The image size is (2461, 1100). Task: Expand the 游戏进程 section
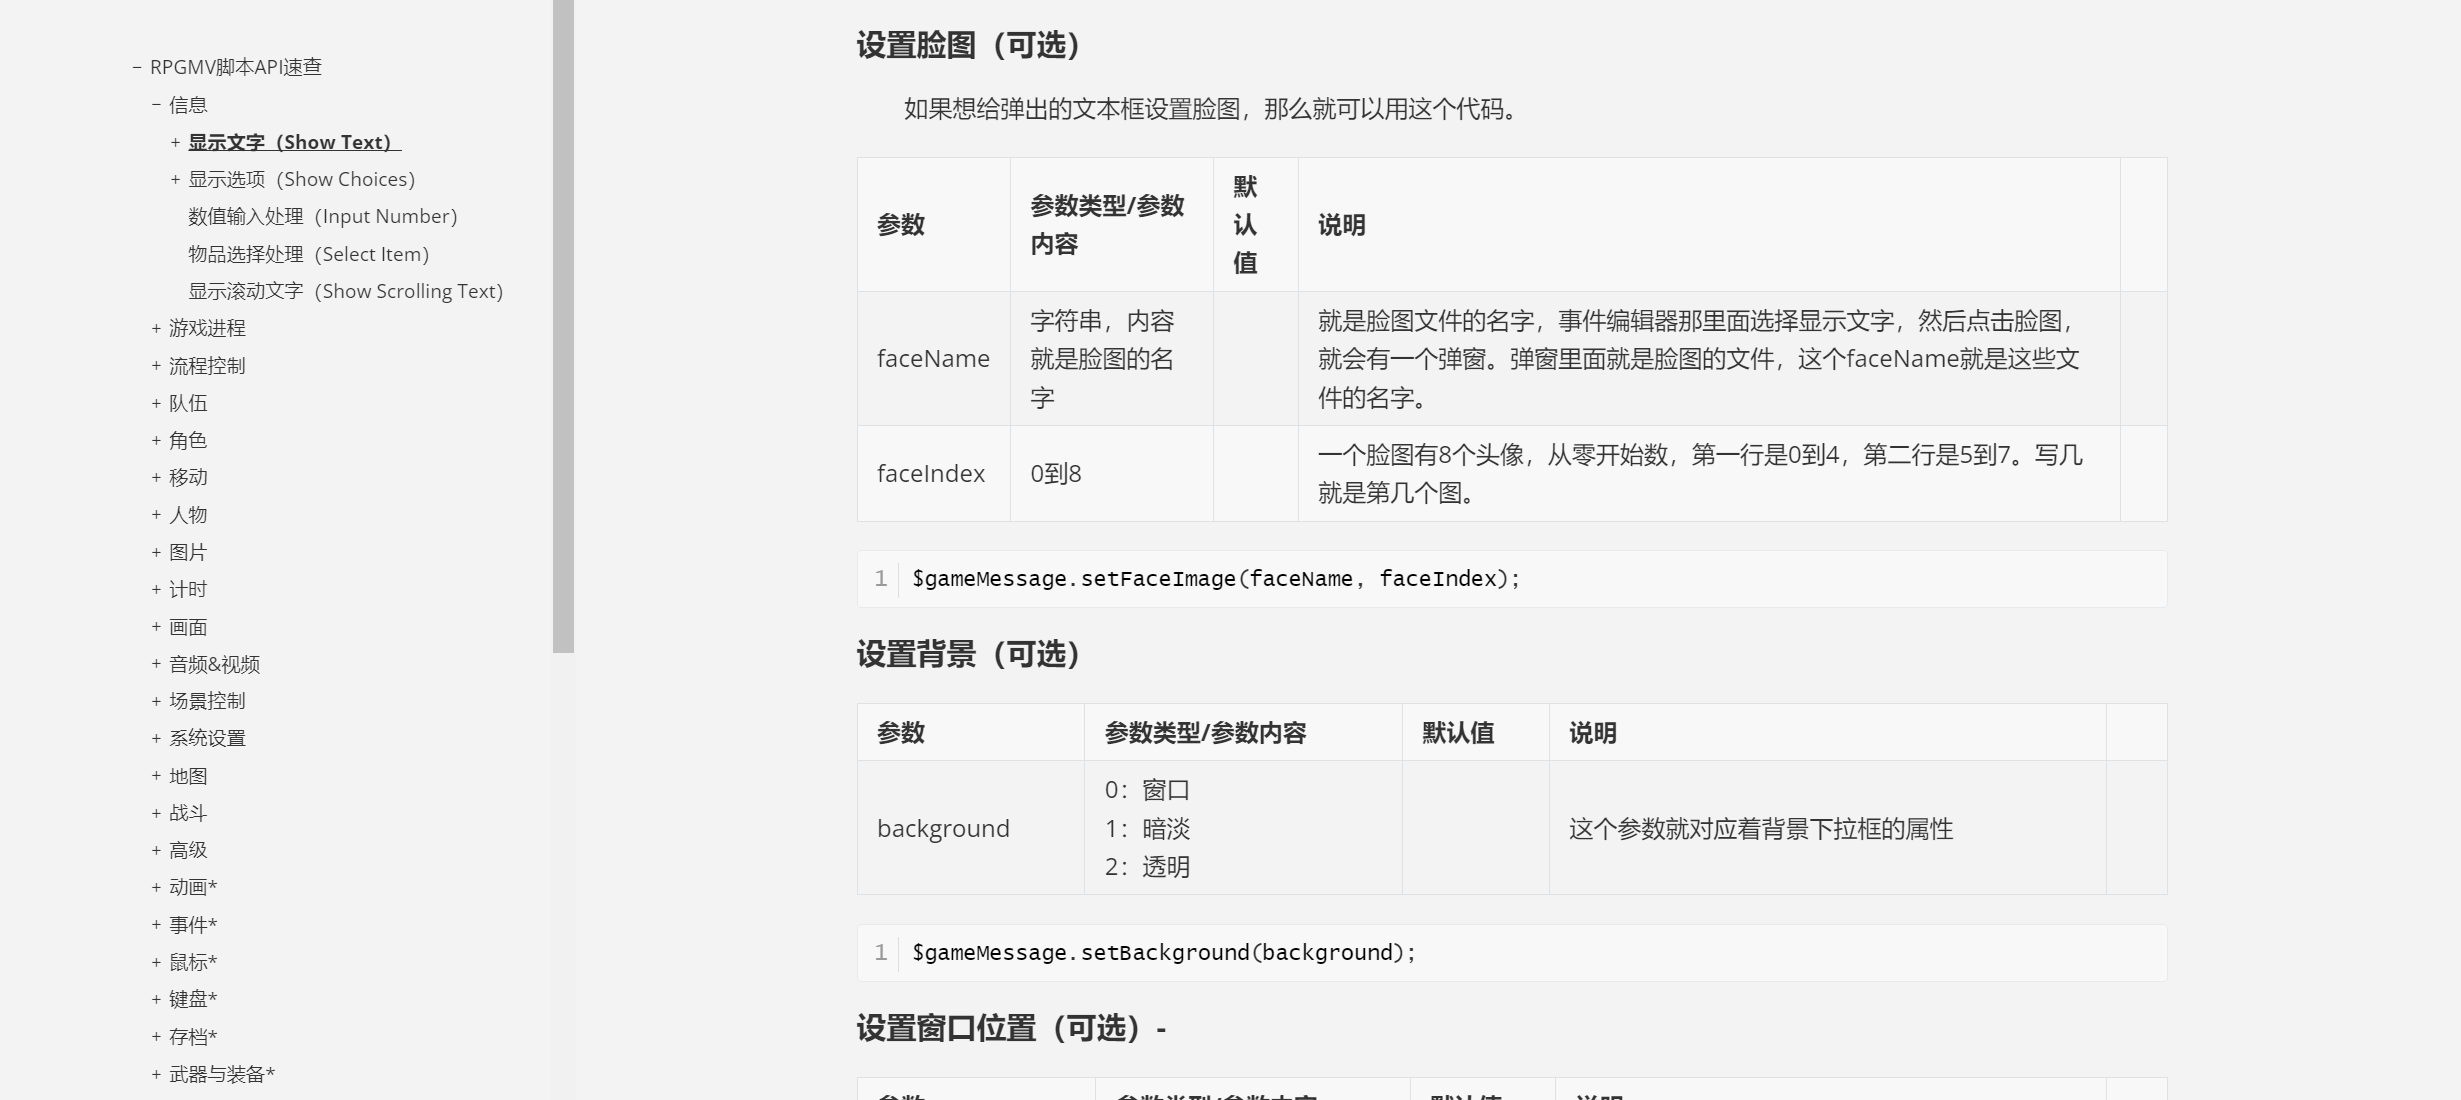coord(156,328)
